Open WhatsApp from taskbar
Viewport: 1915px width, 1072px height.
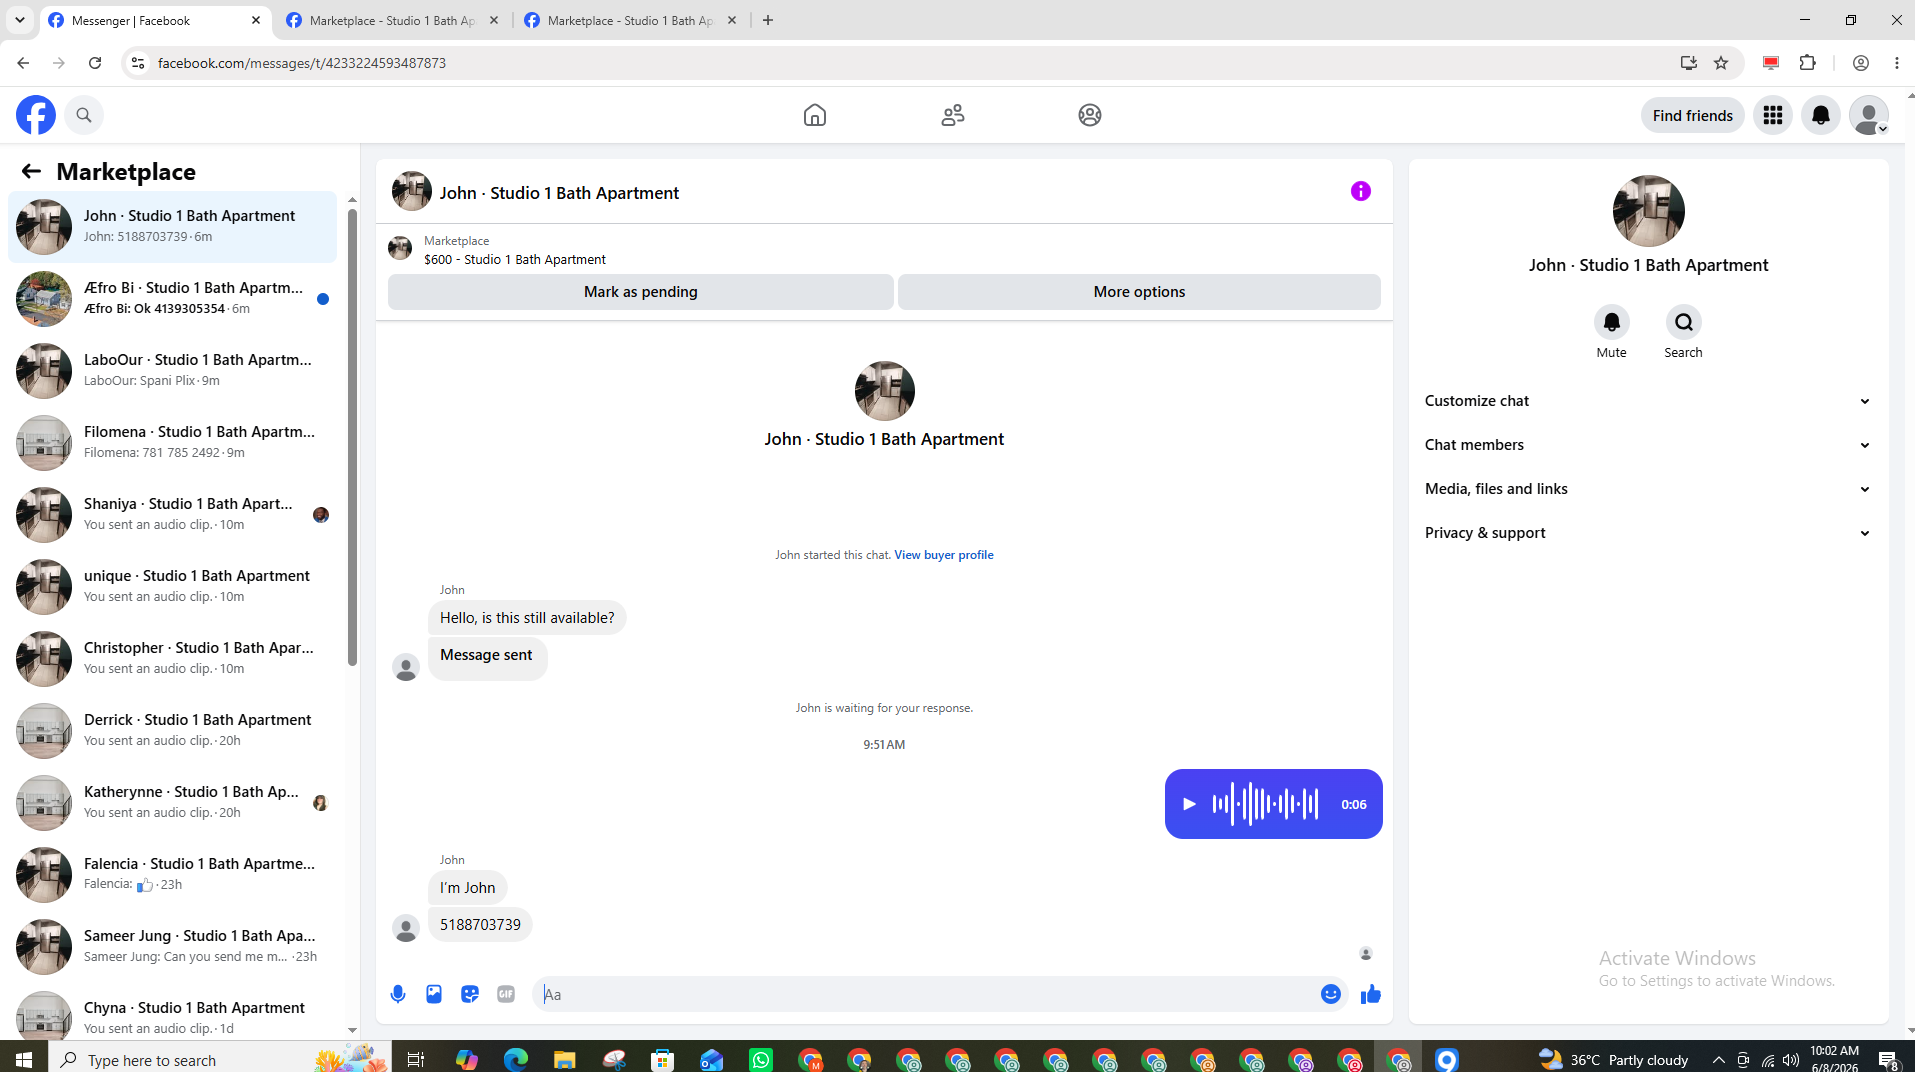pyautogui.click(x=761, y=1059)
